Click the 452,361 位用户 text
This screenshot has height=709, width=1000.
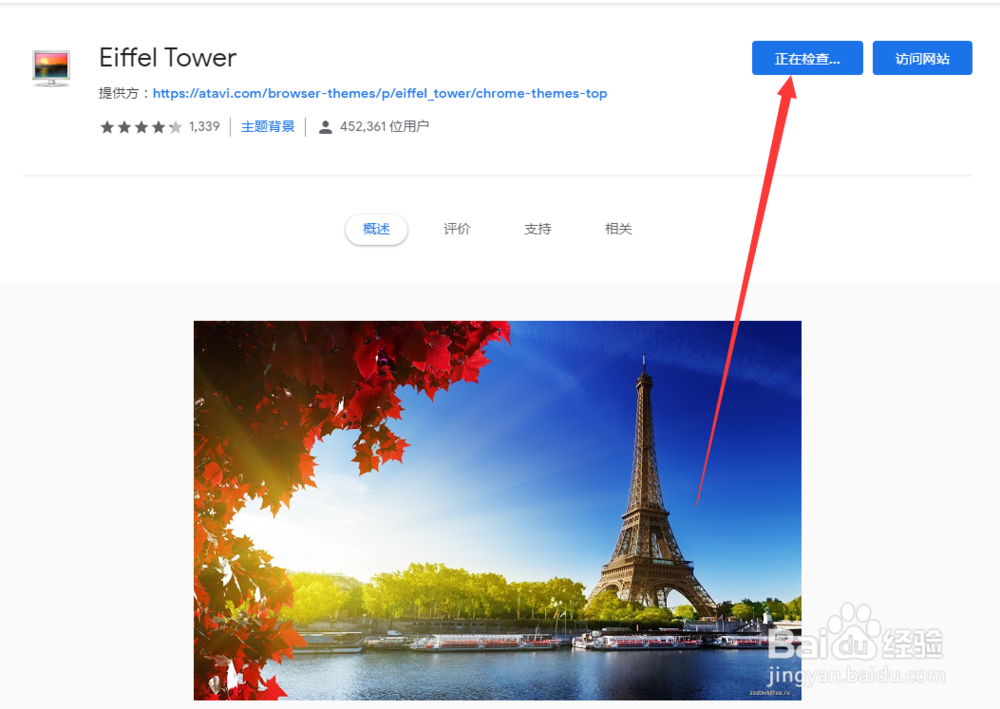384,127
